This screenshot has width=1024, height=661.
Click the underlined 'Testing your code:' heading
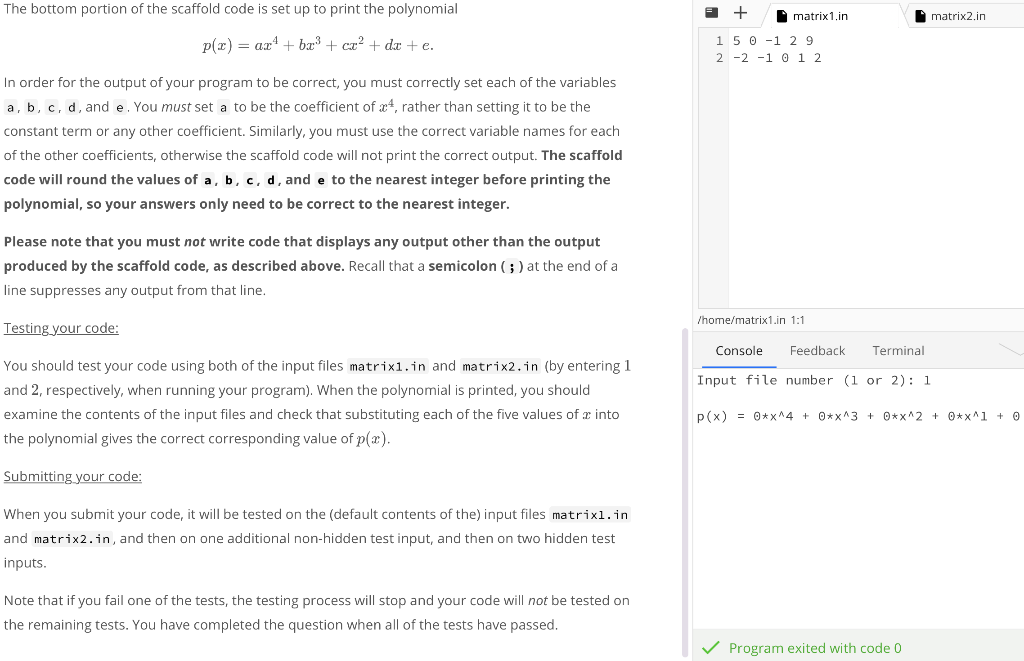59,327
